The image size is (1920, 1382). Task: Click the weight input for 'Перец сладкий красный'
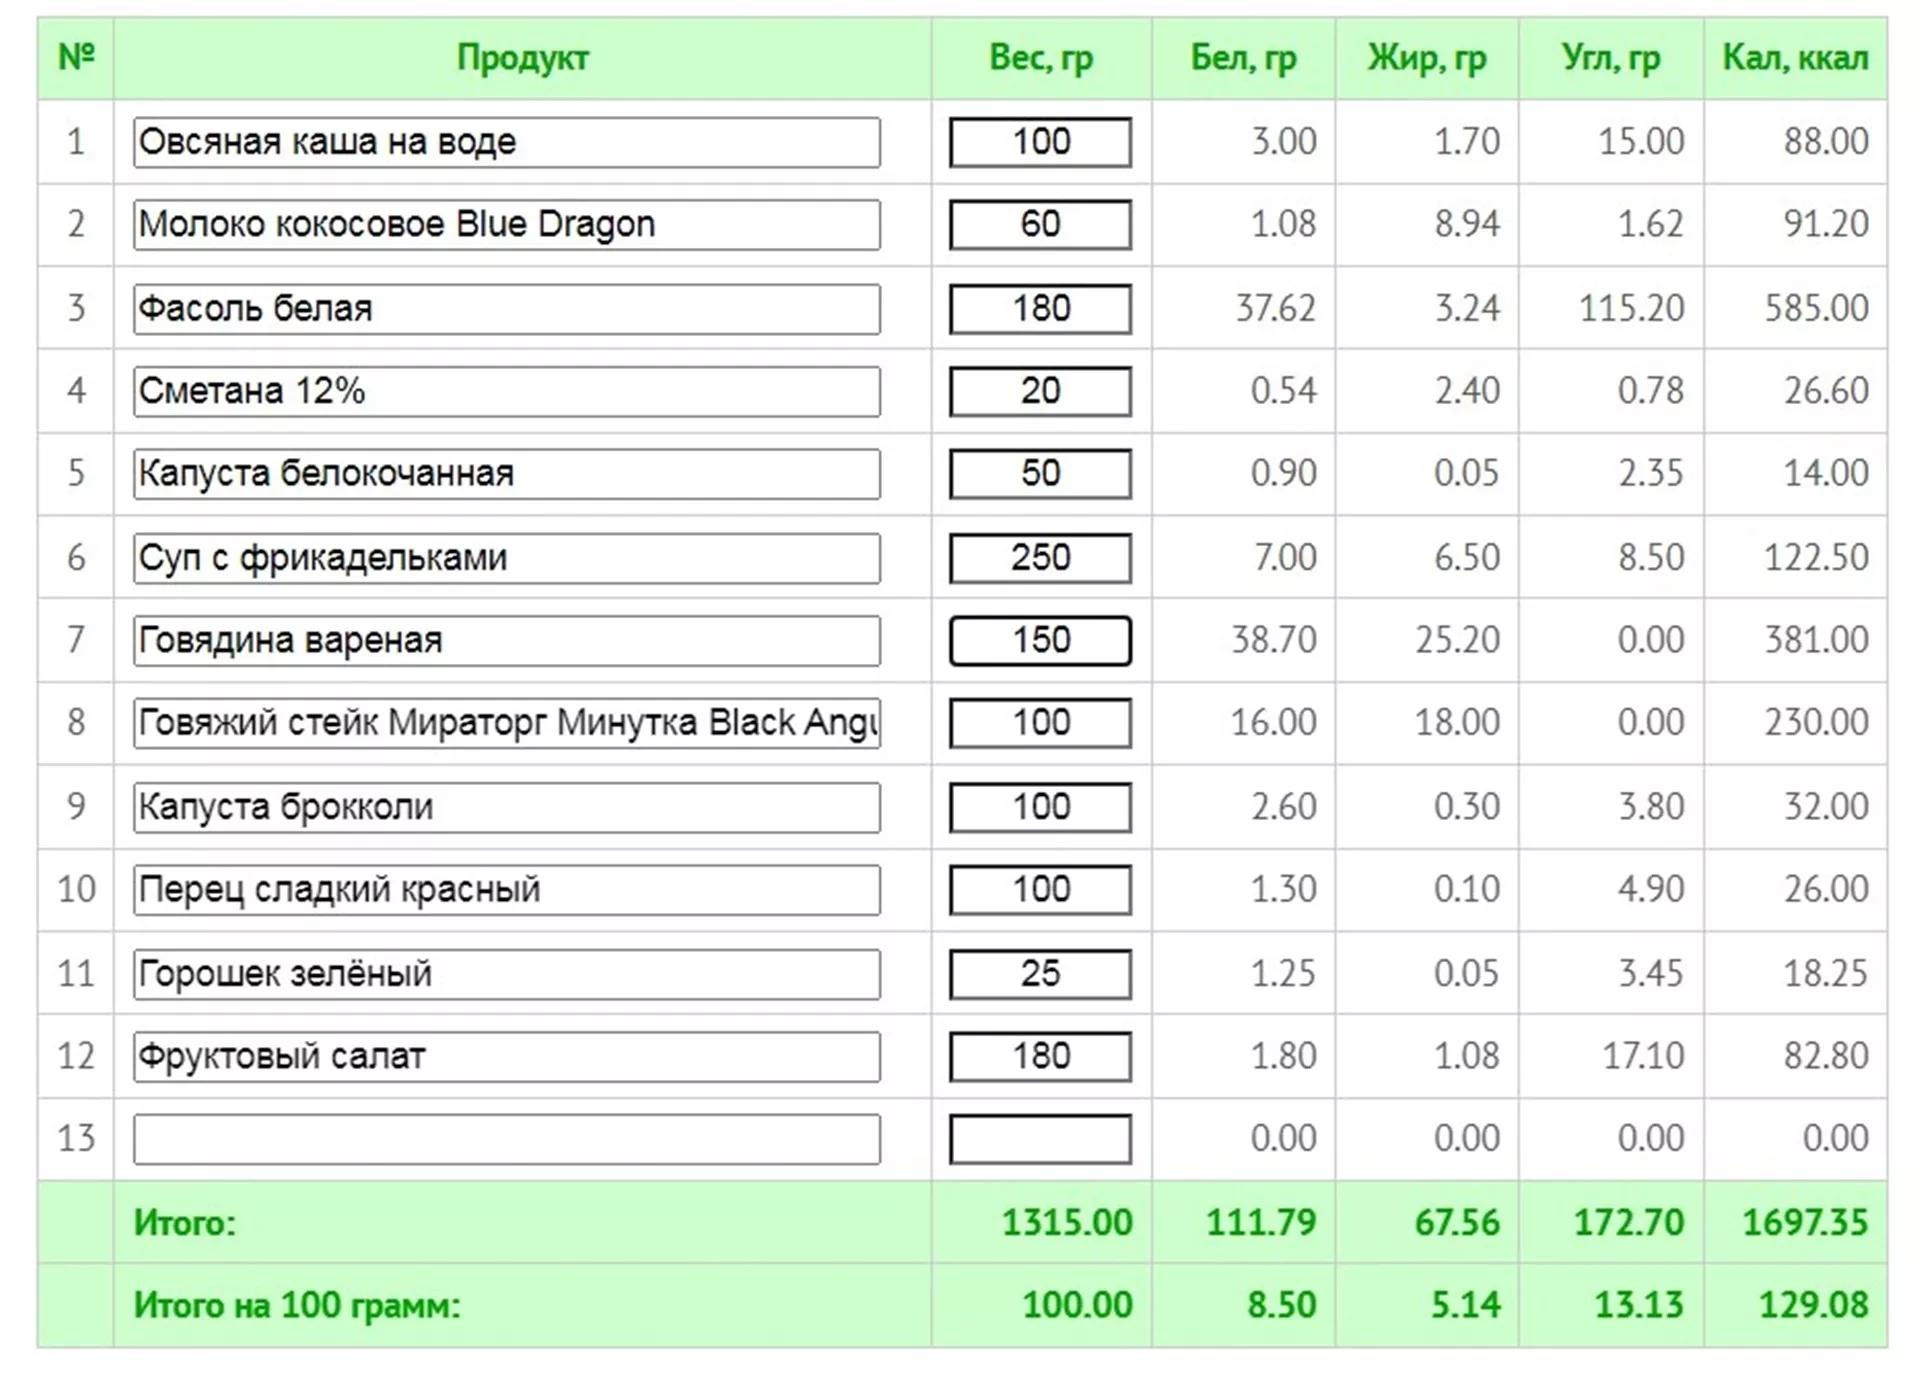(1040, 889)
